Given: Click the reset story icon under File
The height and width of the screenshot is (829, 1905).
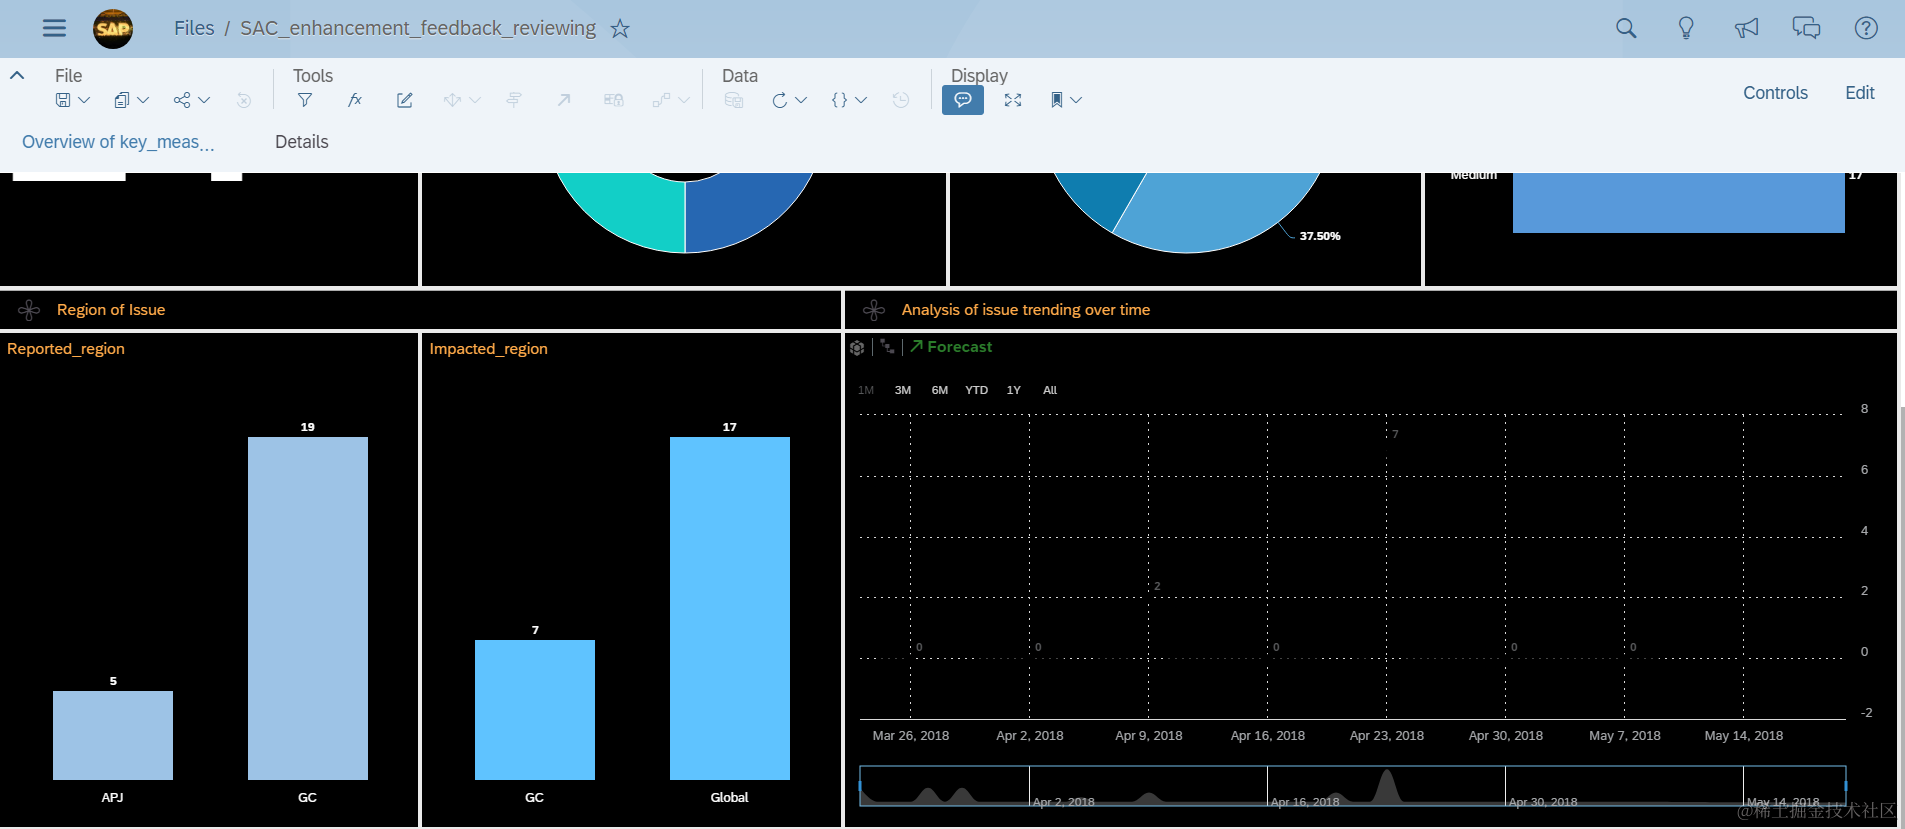Looking at the screenshot, I should (244, 100).
